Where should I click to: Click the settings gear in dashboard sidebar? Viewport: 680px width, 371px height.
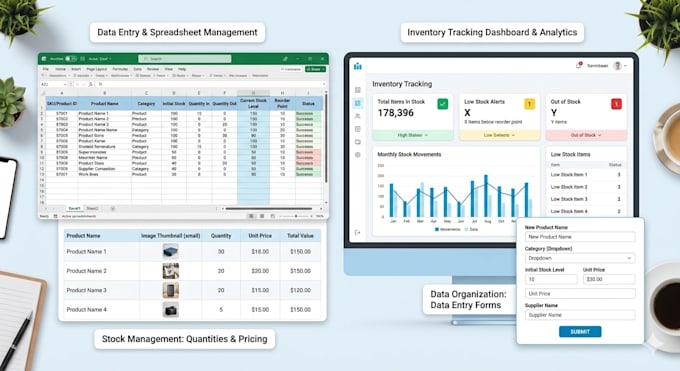click(x=357, y=154)
